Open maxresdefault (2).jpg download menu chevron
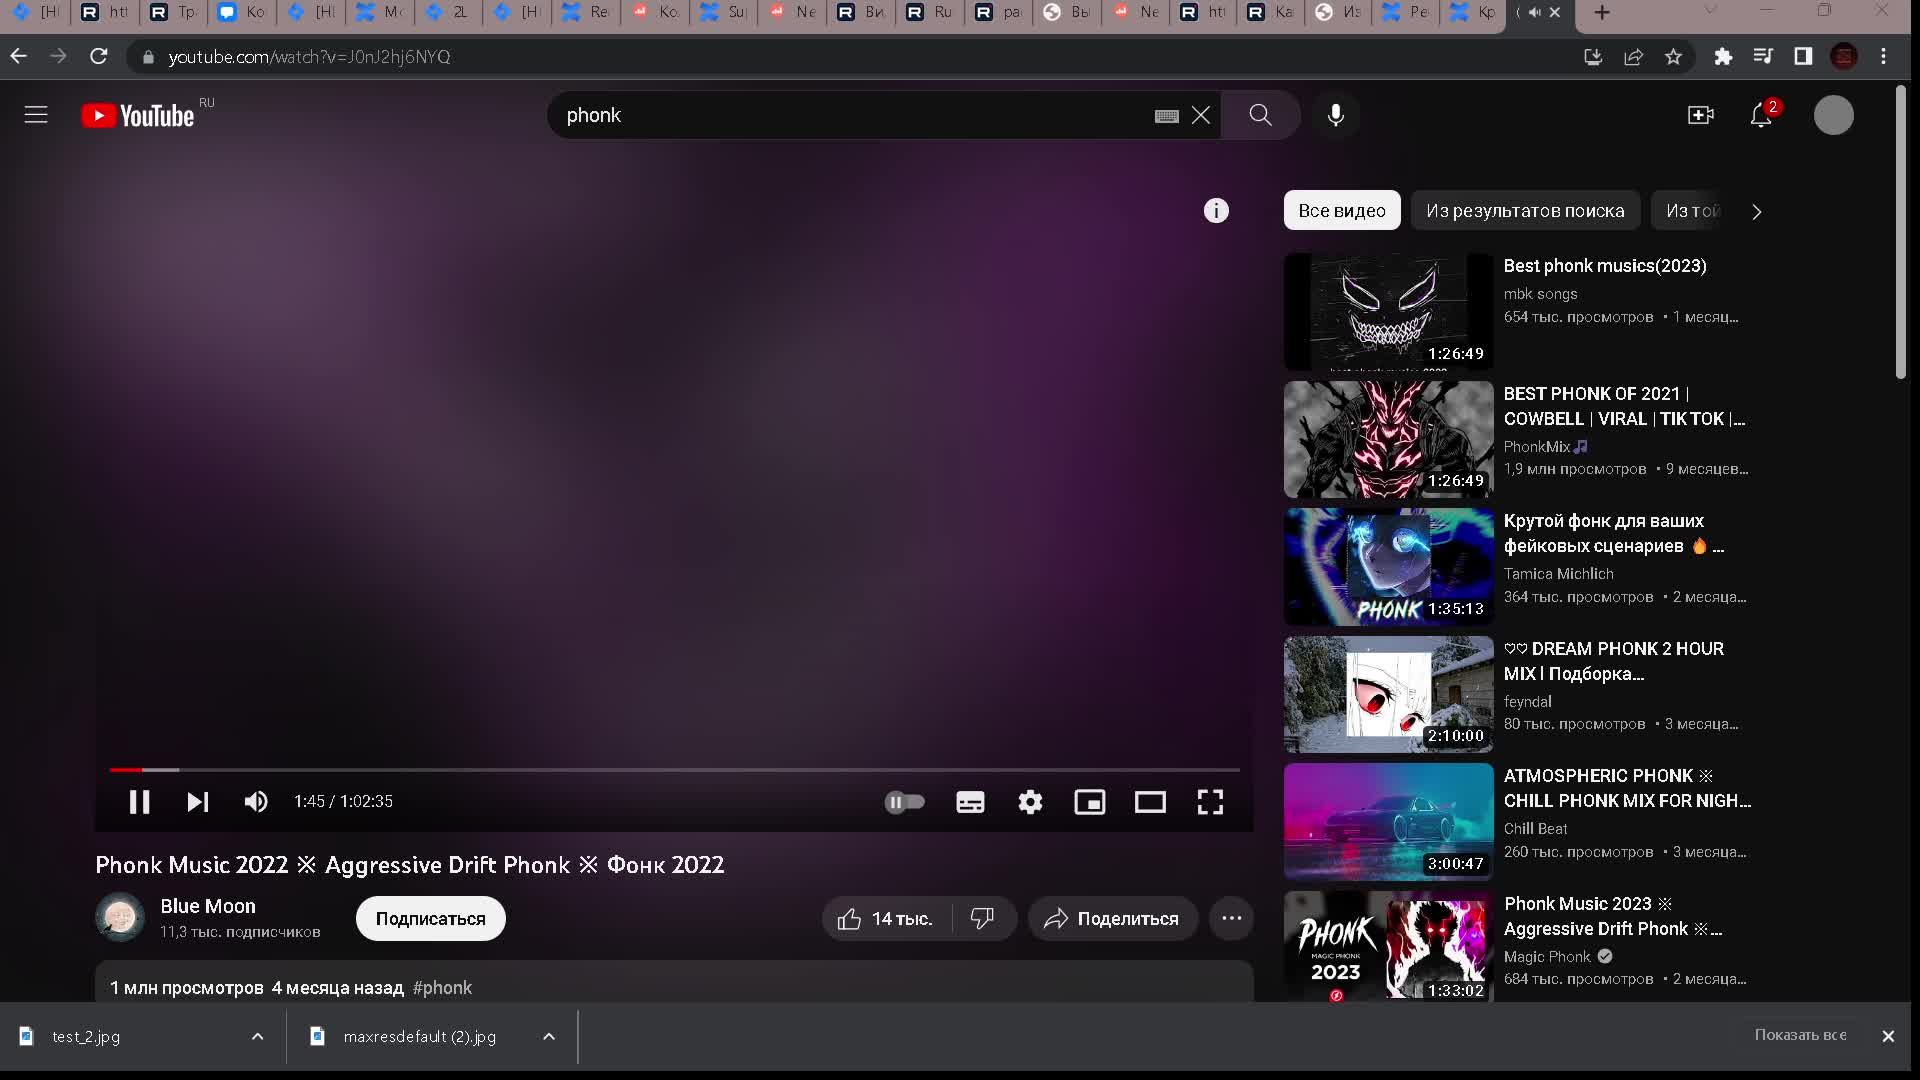Viewport: 1920px width, 1080px height. pos(548,1036)
